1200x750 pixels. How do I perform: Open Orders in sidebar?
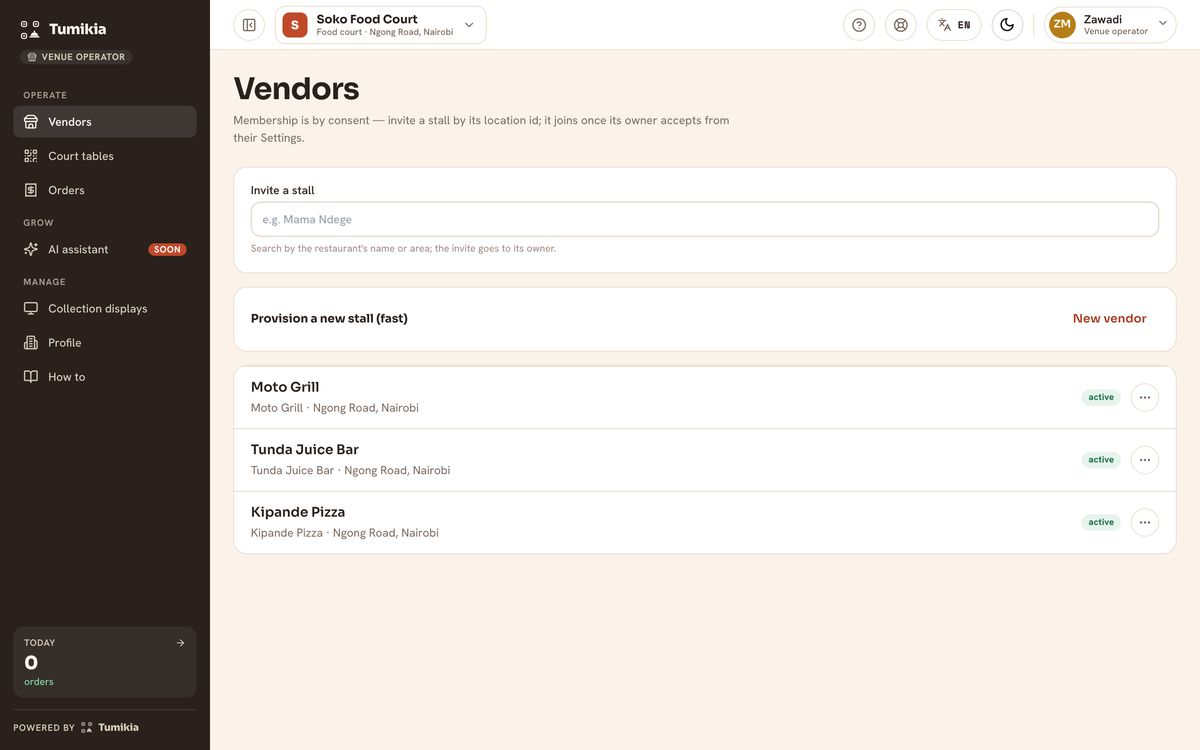coord(105,190)
